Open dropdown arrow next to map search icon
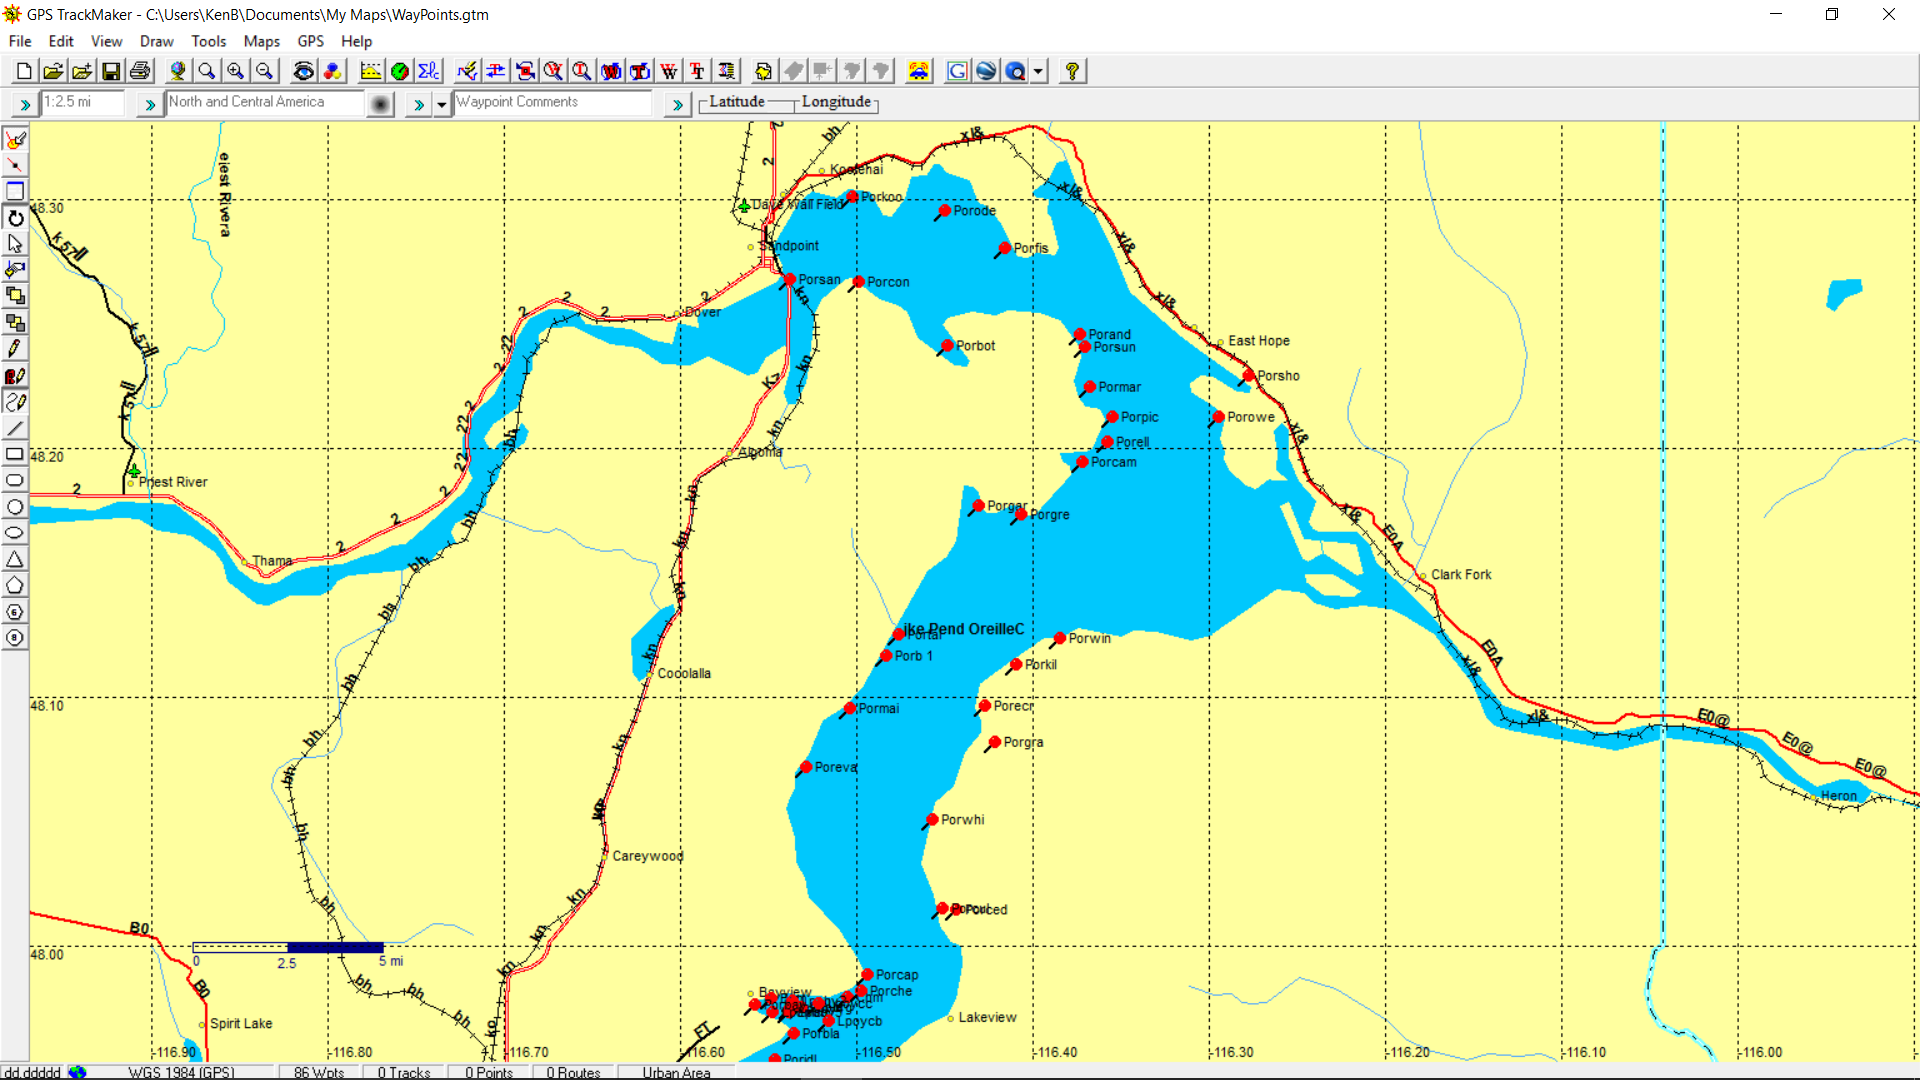This screenshot has width=1920, height=1080. [1039, 71]
